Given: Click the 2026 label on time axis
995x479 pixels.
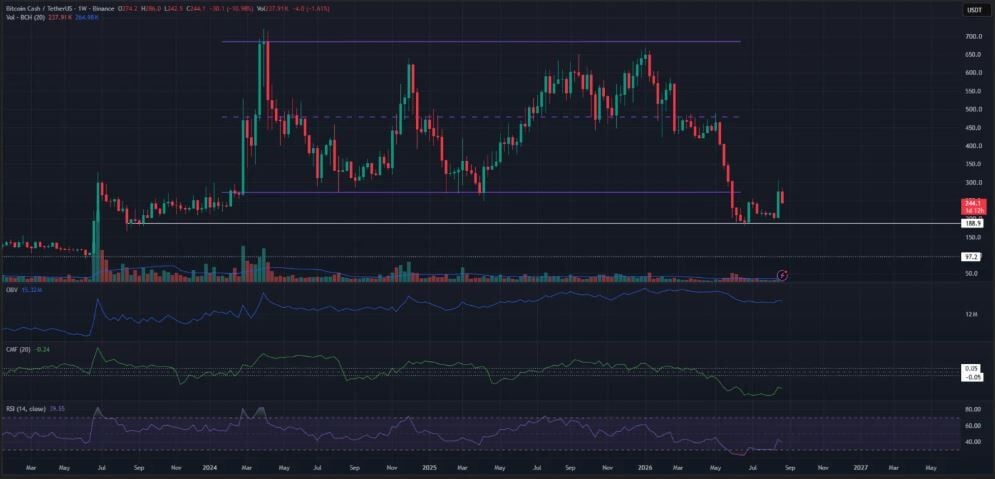Looking at the screenshot, I should tap(645, 468).
